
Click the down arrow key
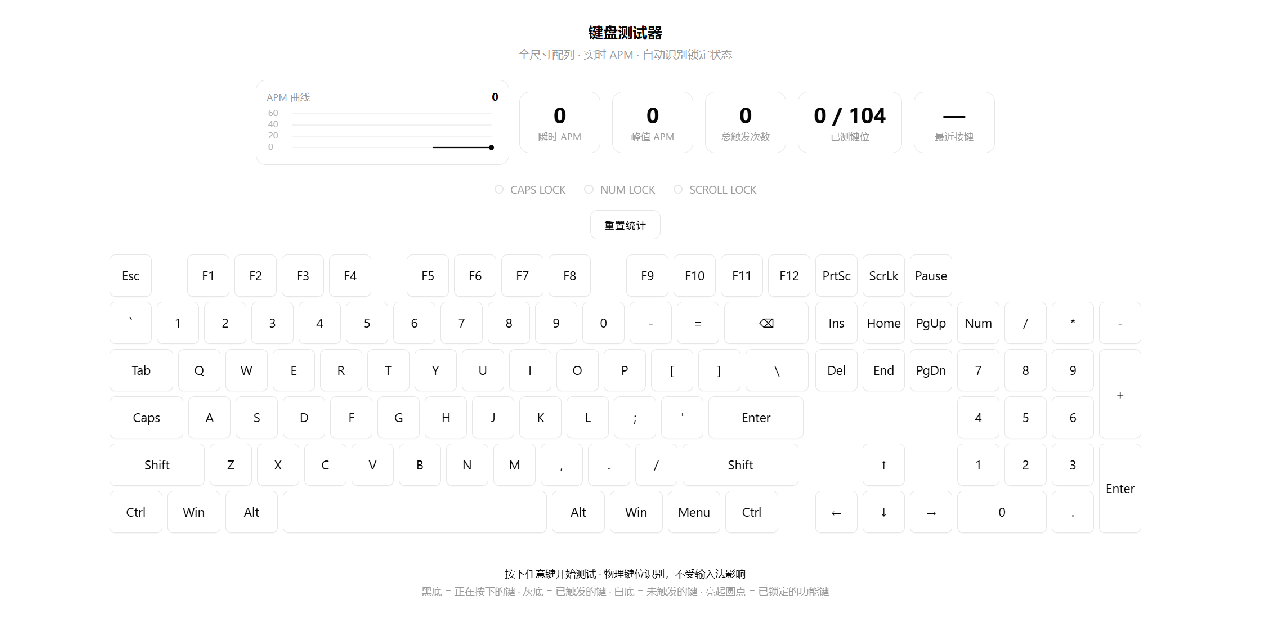coord(884,512)
